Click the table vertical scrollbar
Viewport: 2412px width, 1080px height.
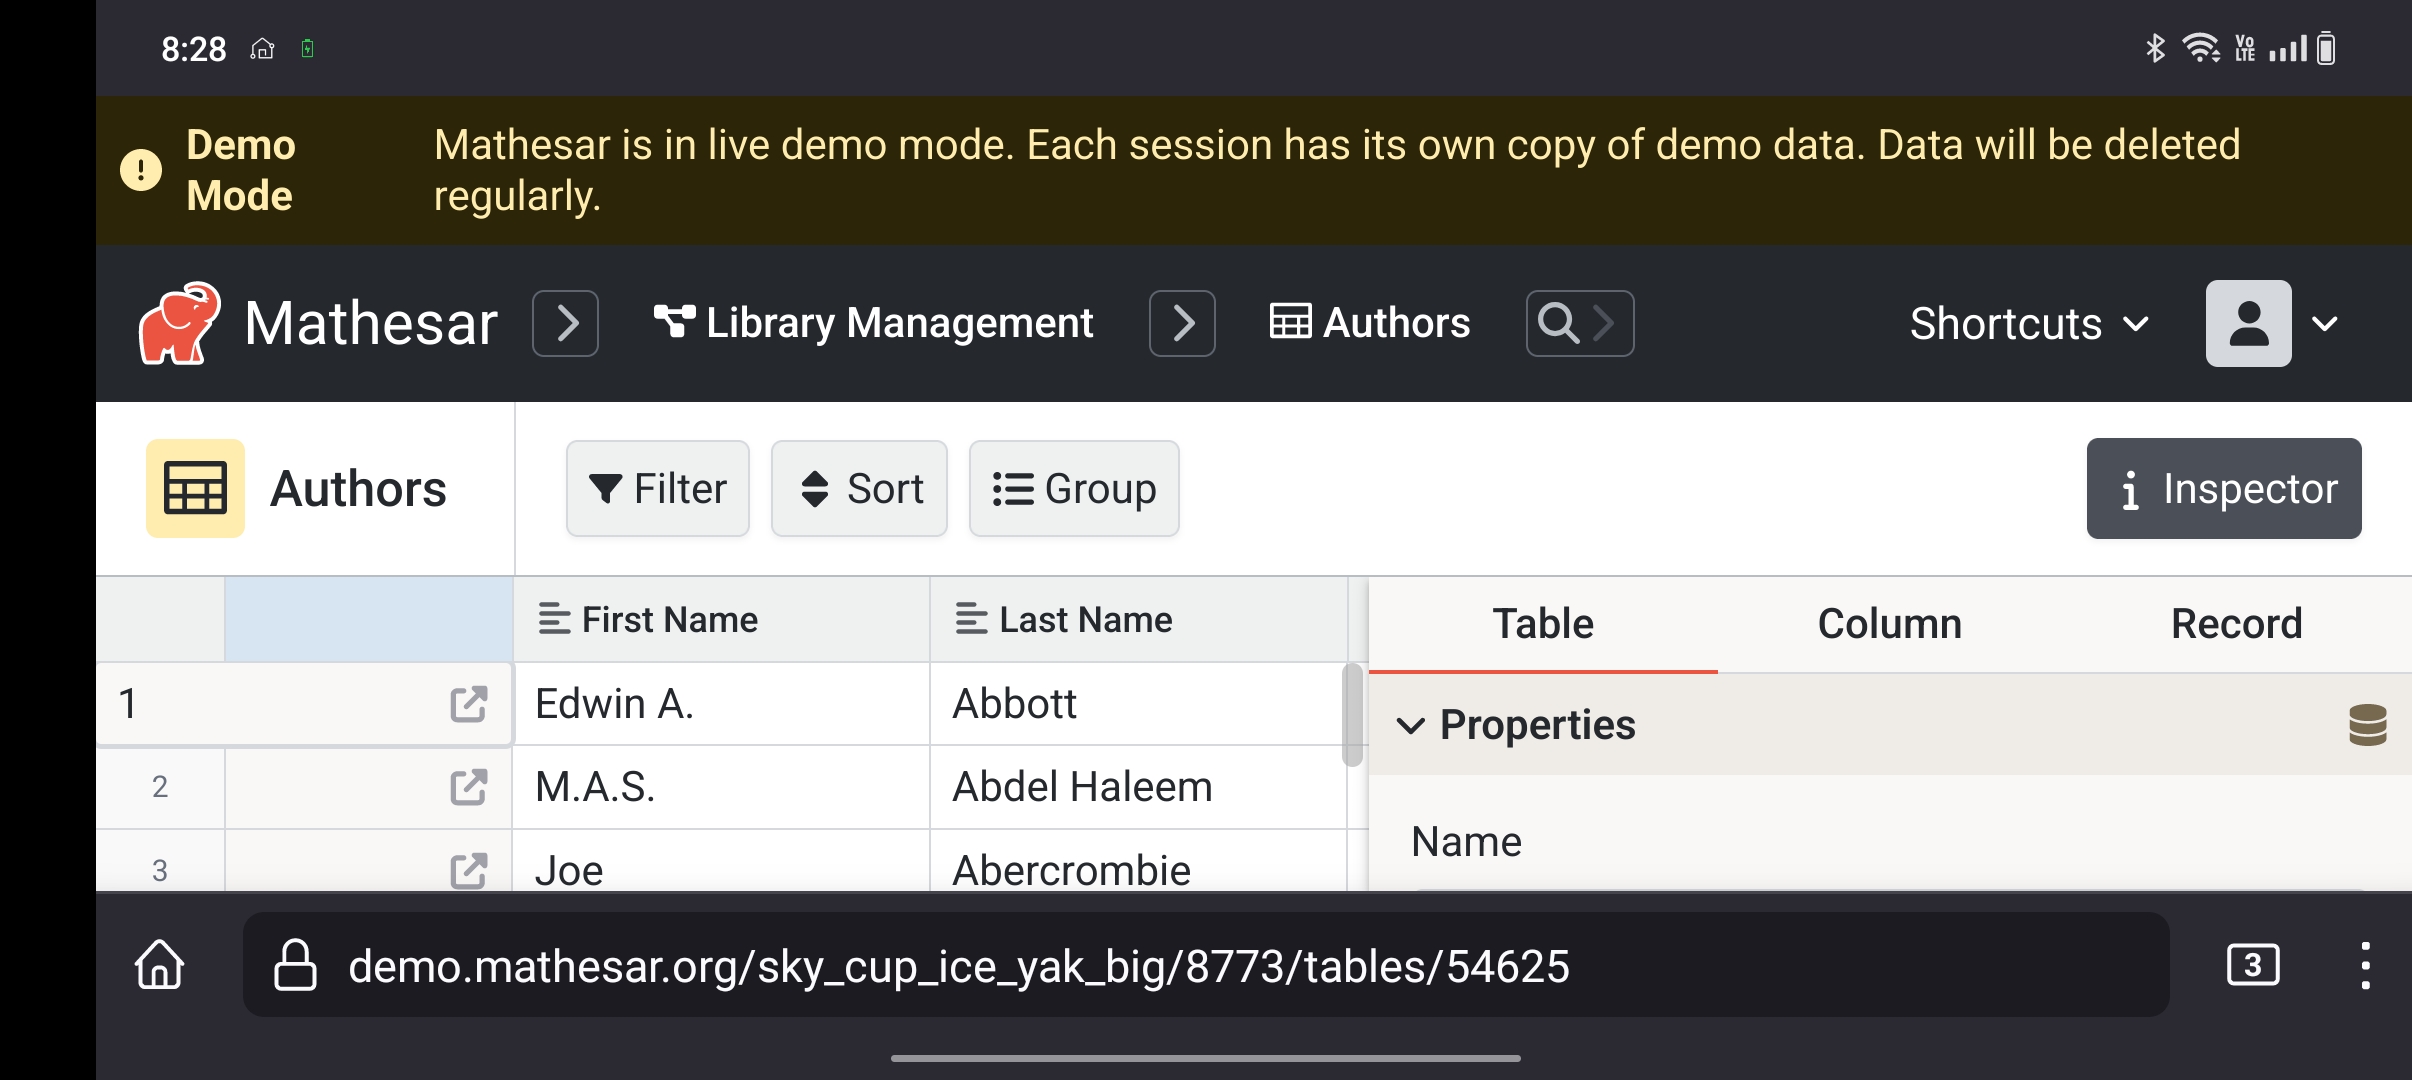1352,714
